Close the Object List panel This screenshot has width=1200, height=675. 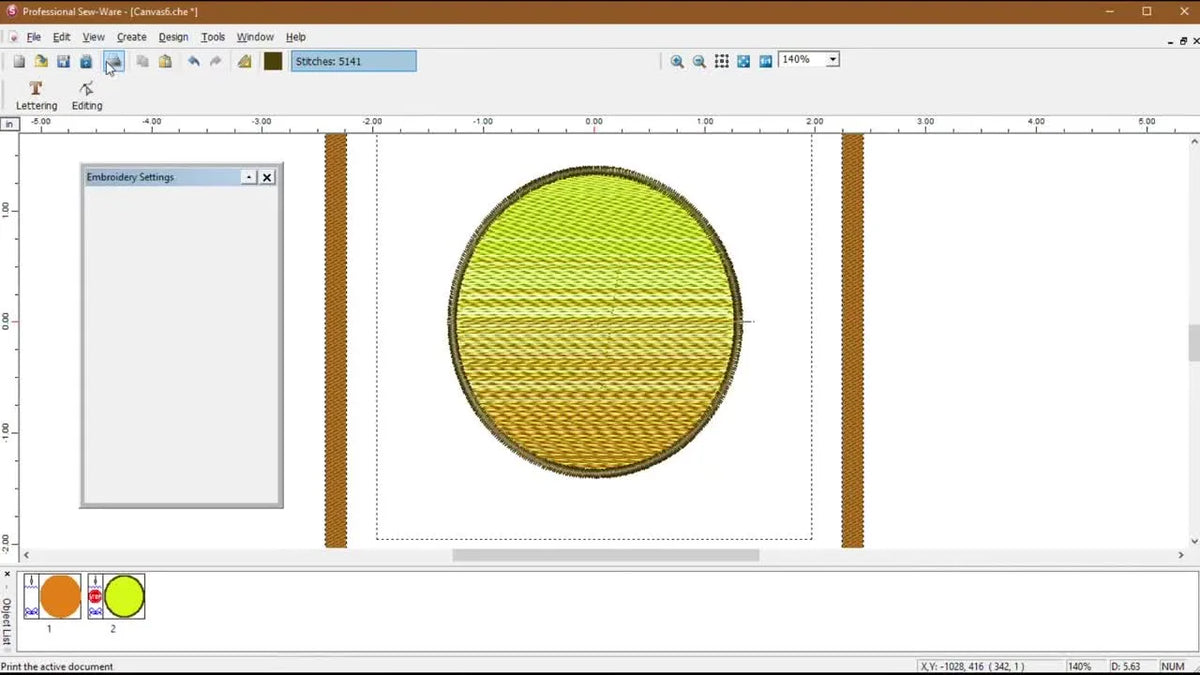pyautogui.click(x=6, y=574)
